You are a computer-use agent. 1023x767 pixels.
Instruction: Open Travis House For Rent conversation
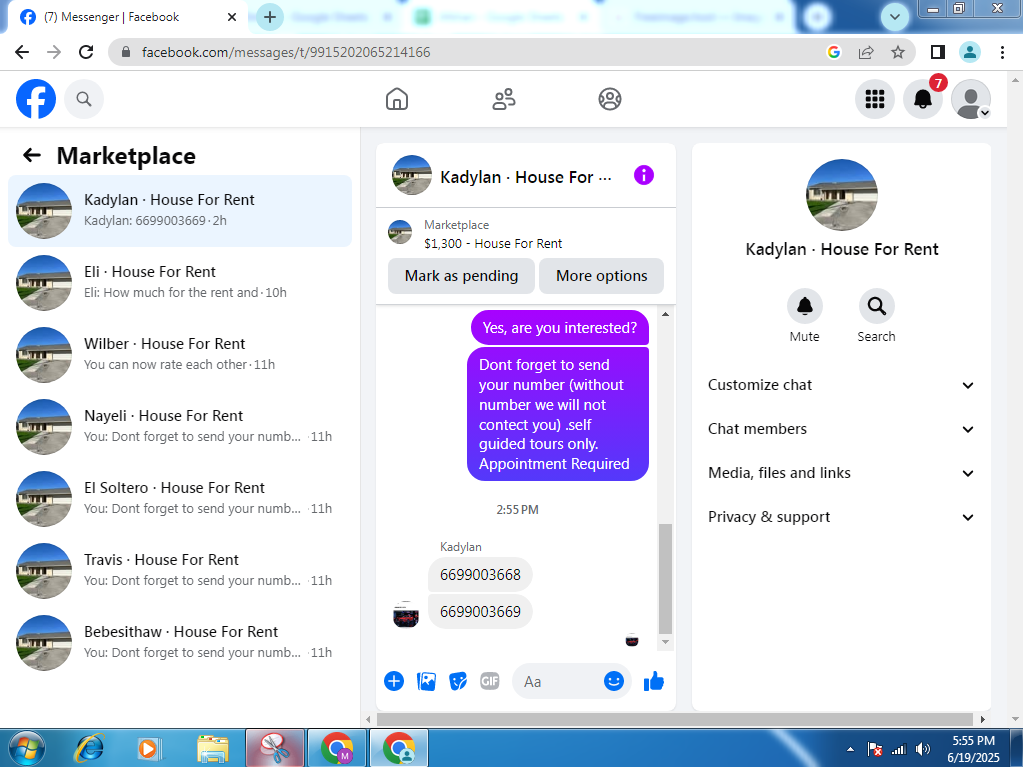click(x=180, y=571)
